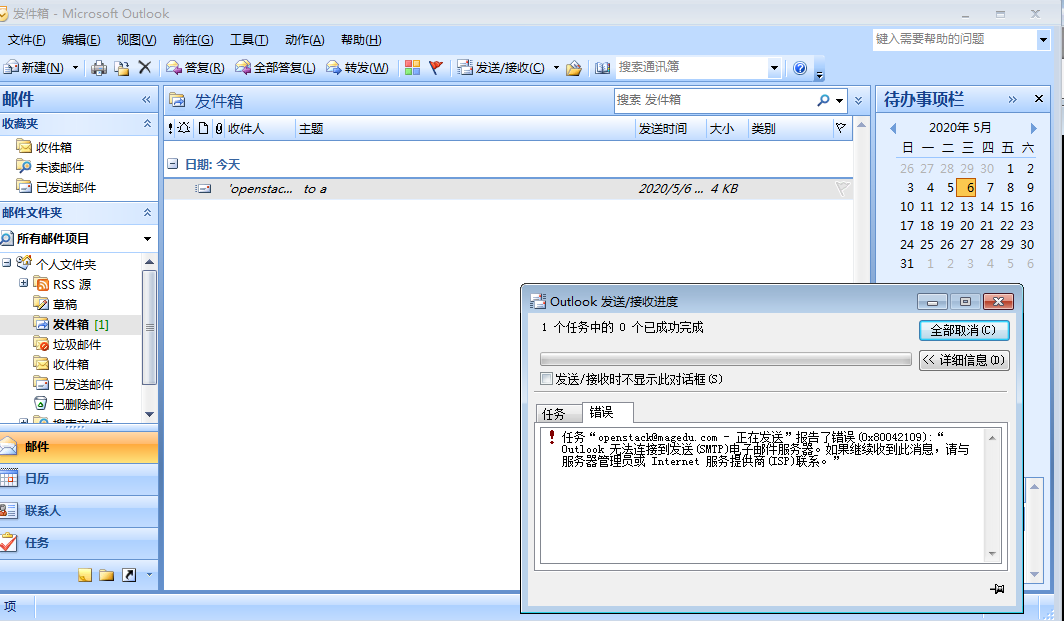Close the 待办事项栏 pane

pyautogui.click(x=1038, y=99)
